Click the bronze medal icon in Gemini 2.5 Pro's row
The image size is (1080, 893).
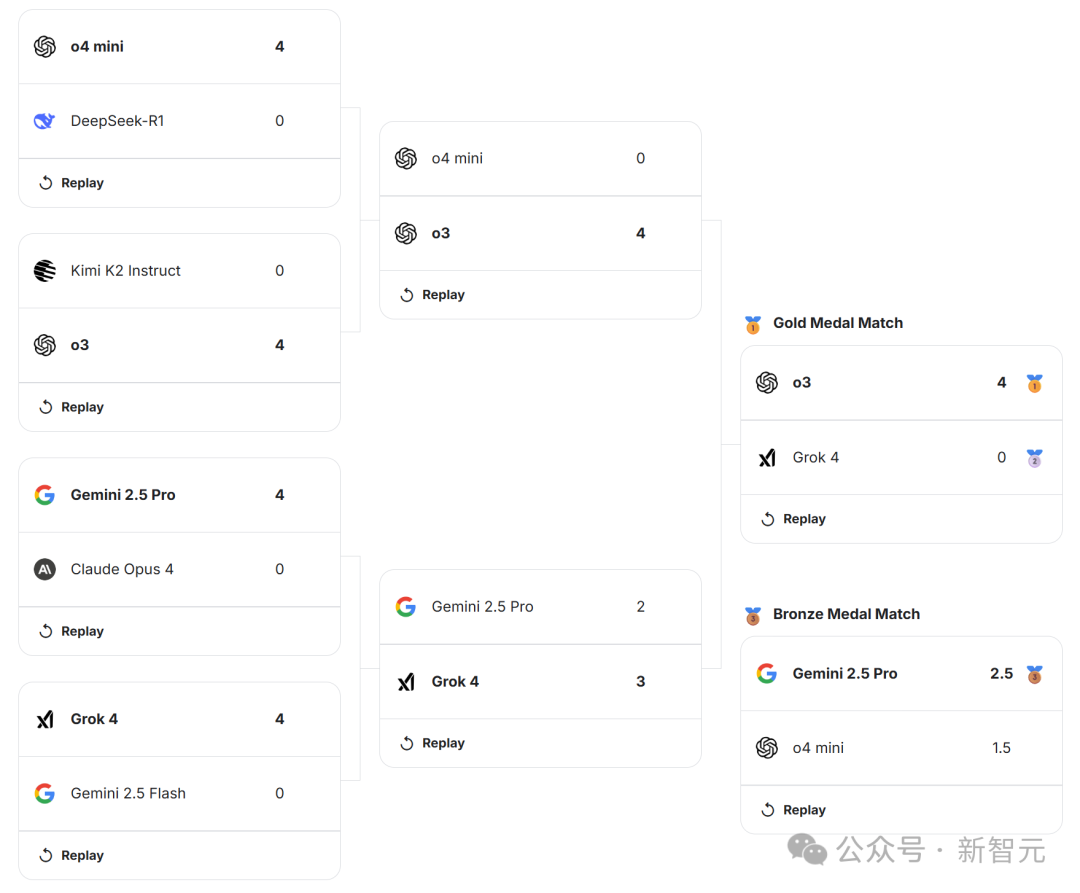[x=1035, y=674]
